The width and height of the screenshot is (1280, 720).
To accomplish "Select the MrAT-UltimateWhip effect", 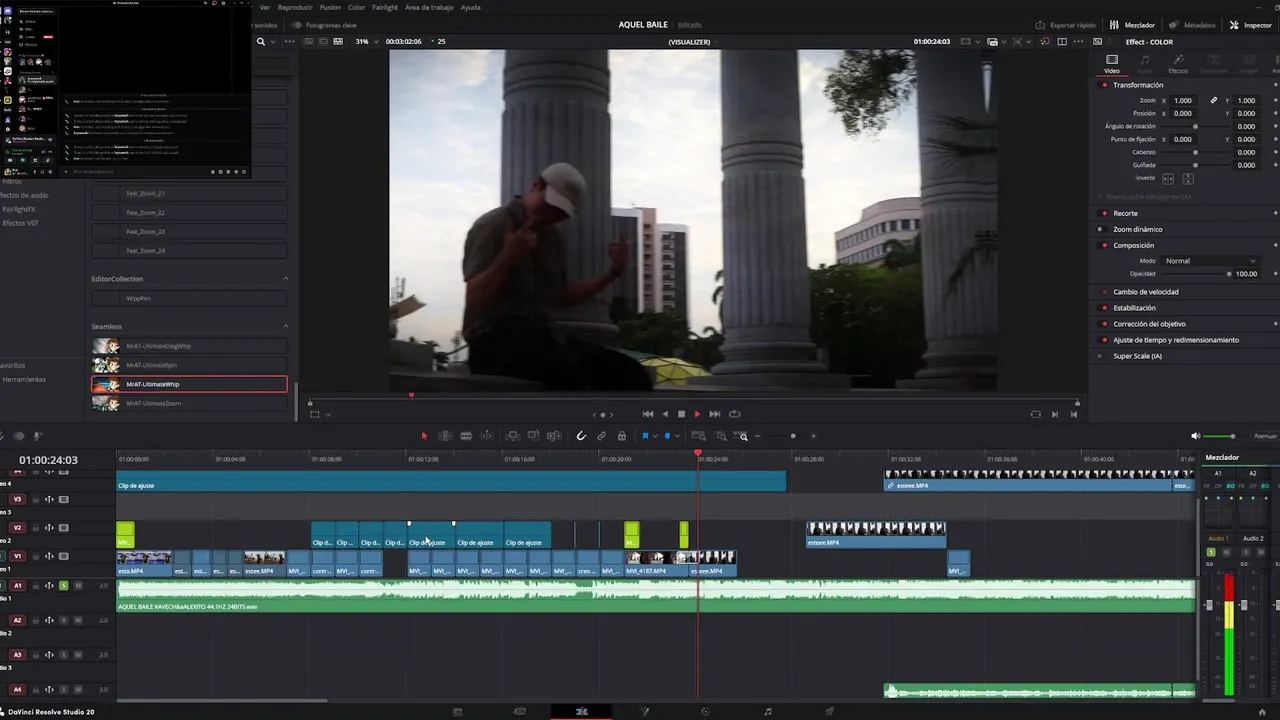I will [x=189, y=384].
